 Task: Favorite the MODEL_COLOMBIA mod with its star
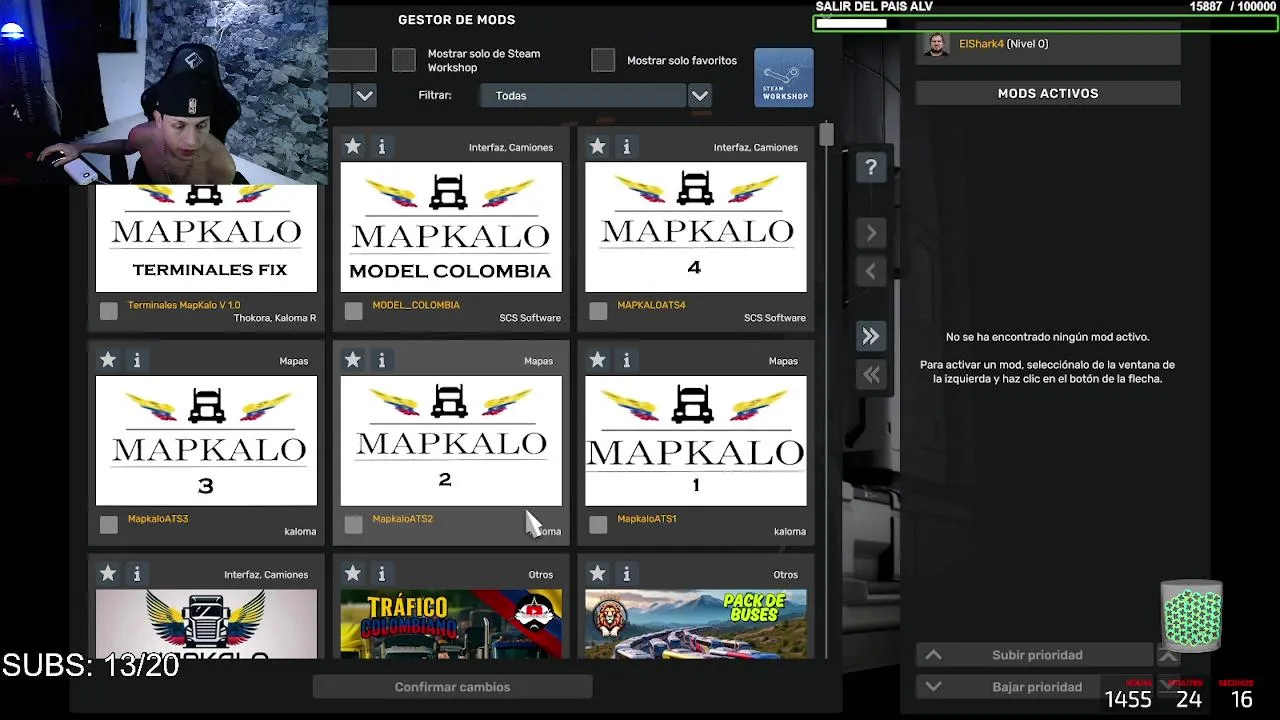pyautogui.click(x=353, y=147)
